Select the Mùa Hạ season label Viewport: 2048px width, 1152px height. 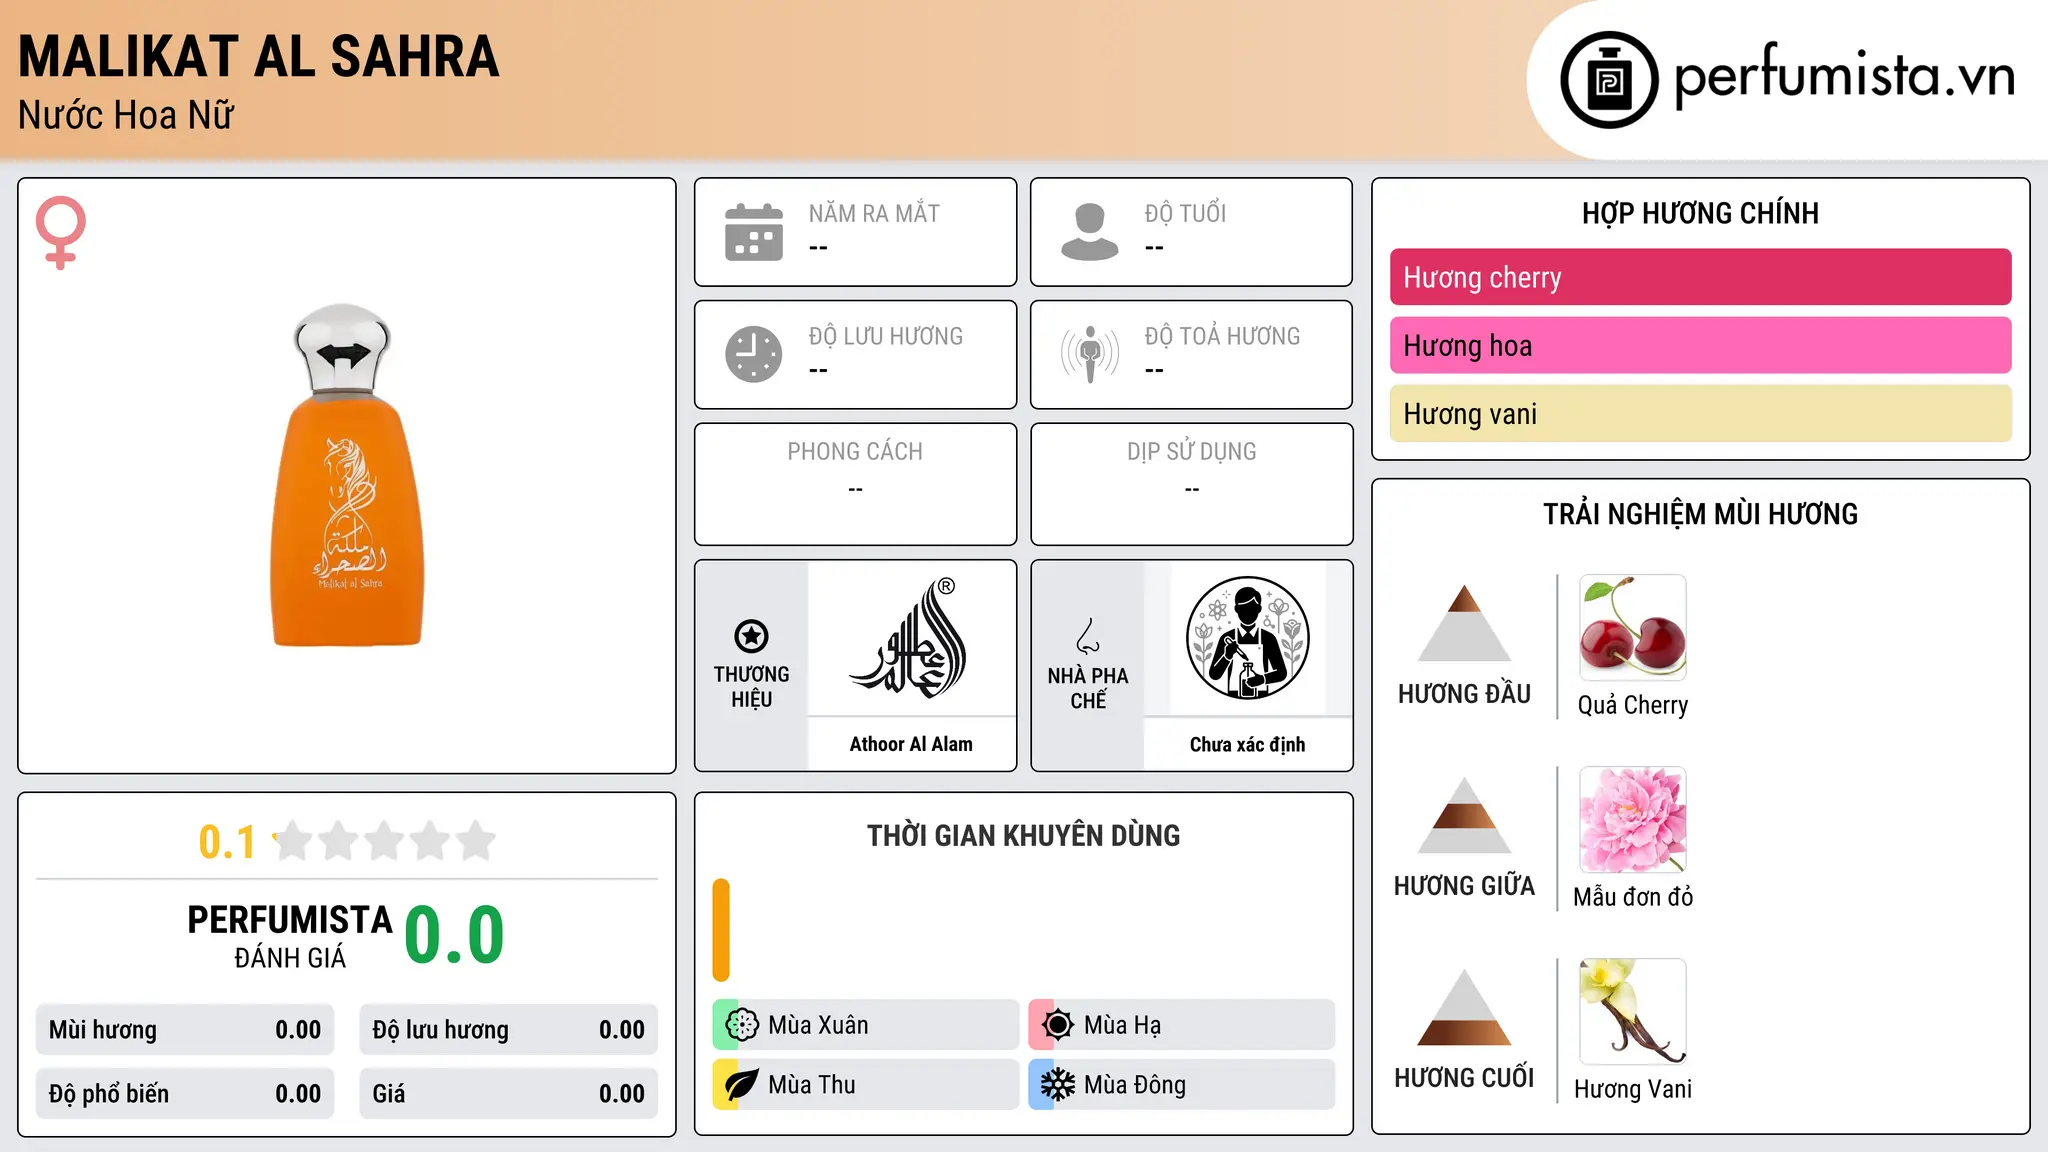click(1123, 1025)
